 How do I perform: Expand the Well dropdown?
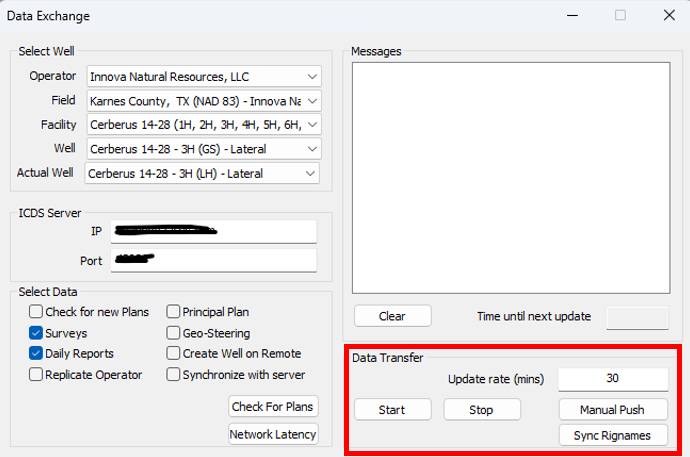click(x=312, y=149)
